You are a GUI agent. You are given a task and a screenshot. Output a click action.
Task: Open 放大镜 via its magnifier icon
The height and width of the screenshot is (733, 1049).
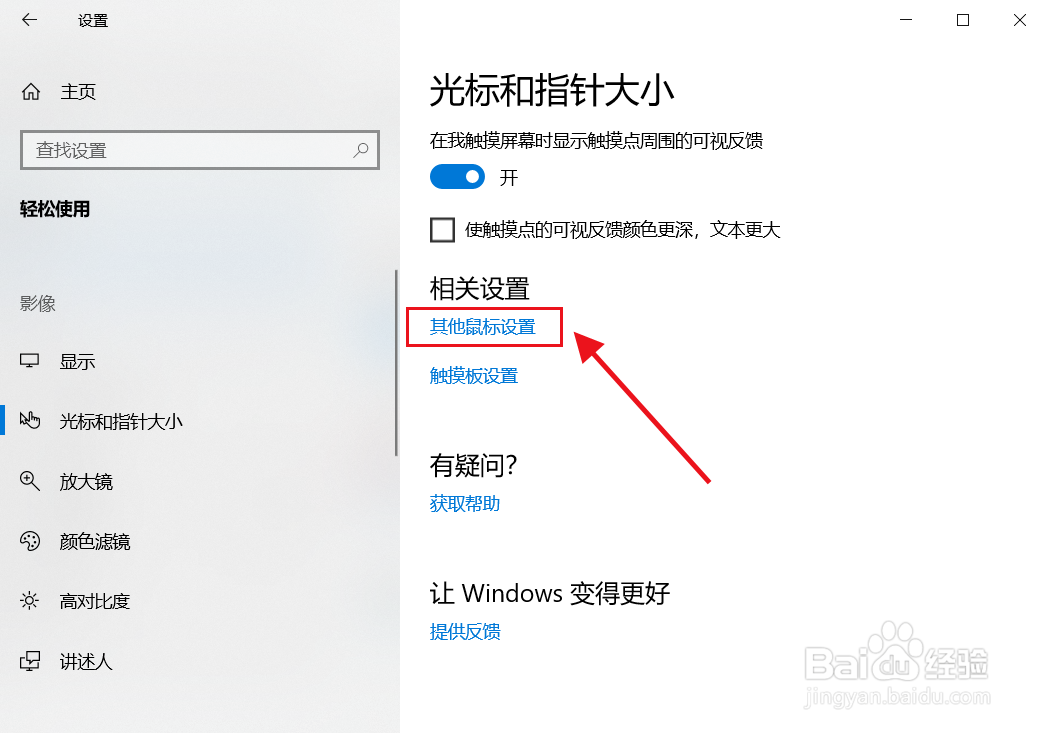[29, 481]
